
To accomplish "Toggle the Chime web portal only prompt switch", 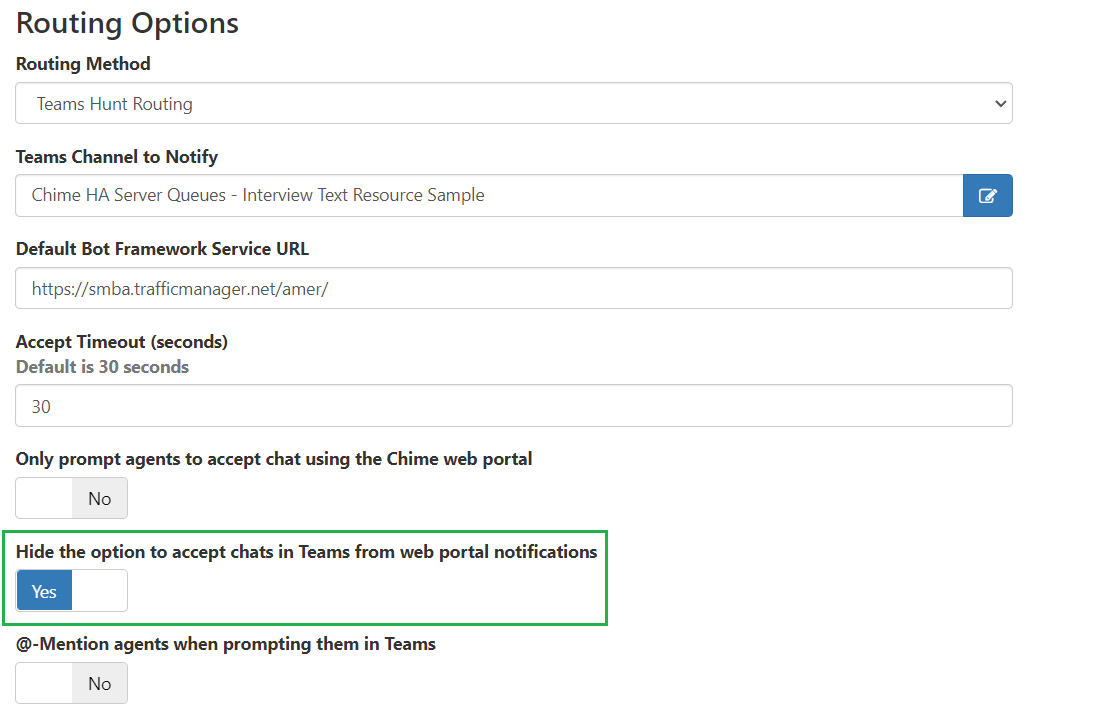I will (71, 498).
